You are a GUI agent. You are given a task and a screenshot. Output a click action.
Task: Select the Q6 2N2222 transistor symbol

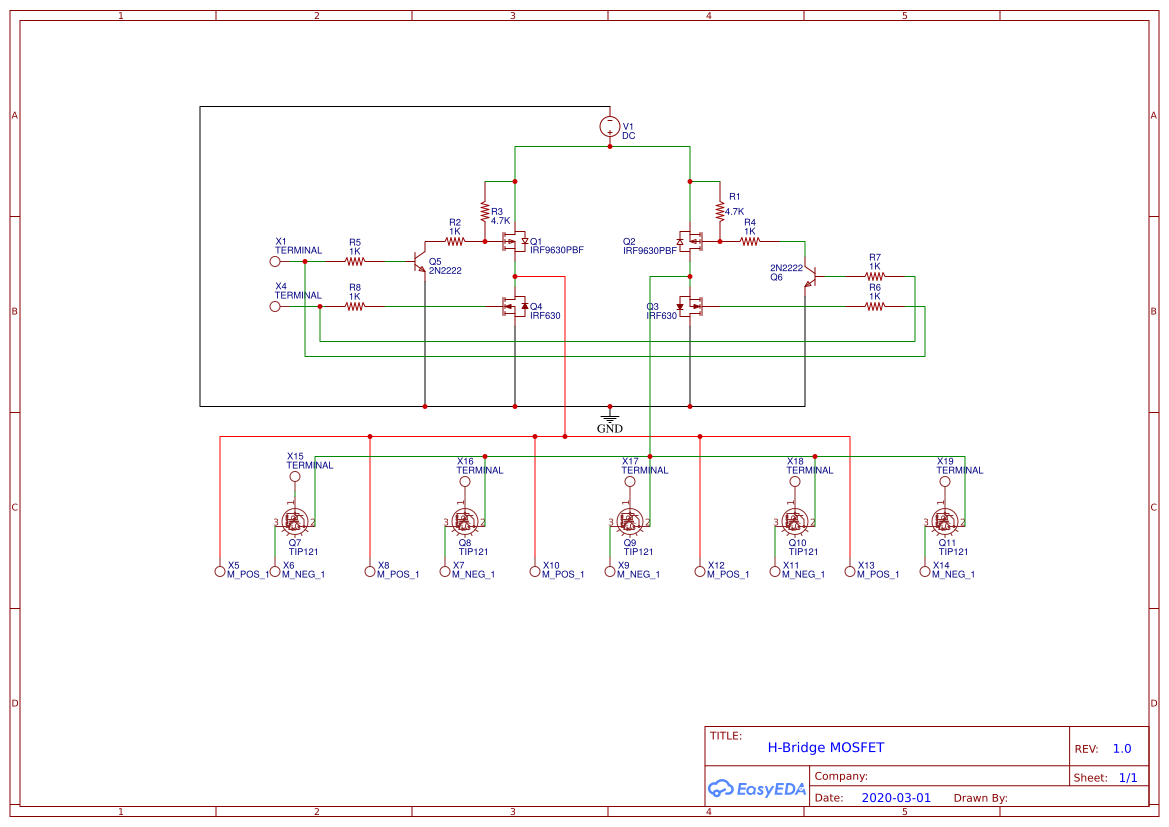pyautogui.click(x=811, y=277)
